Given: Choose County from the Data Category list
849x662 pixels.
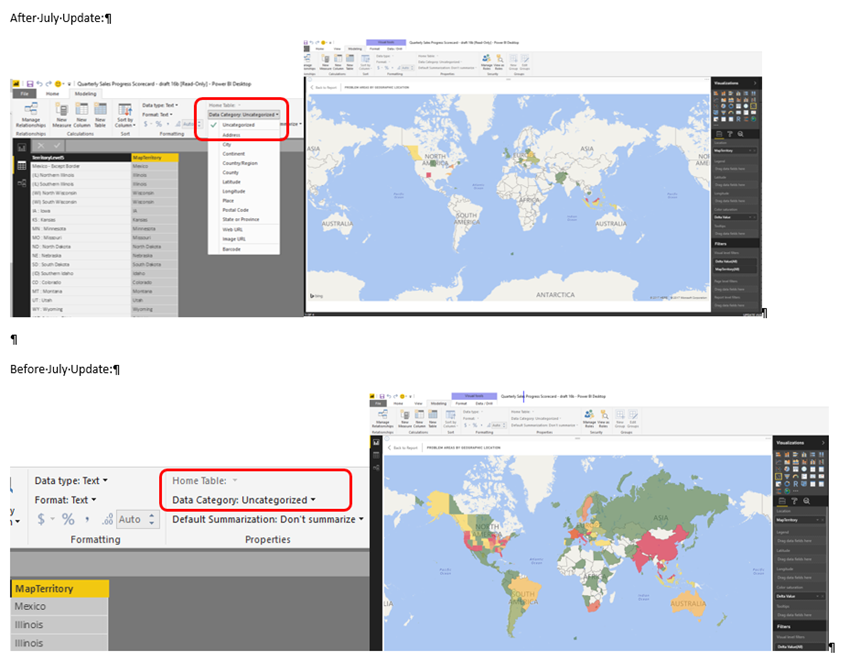Looking at the screenshot, I should click(x=244, y=172).
